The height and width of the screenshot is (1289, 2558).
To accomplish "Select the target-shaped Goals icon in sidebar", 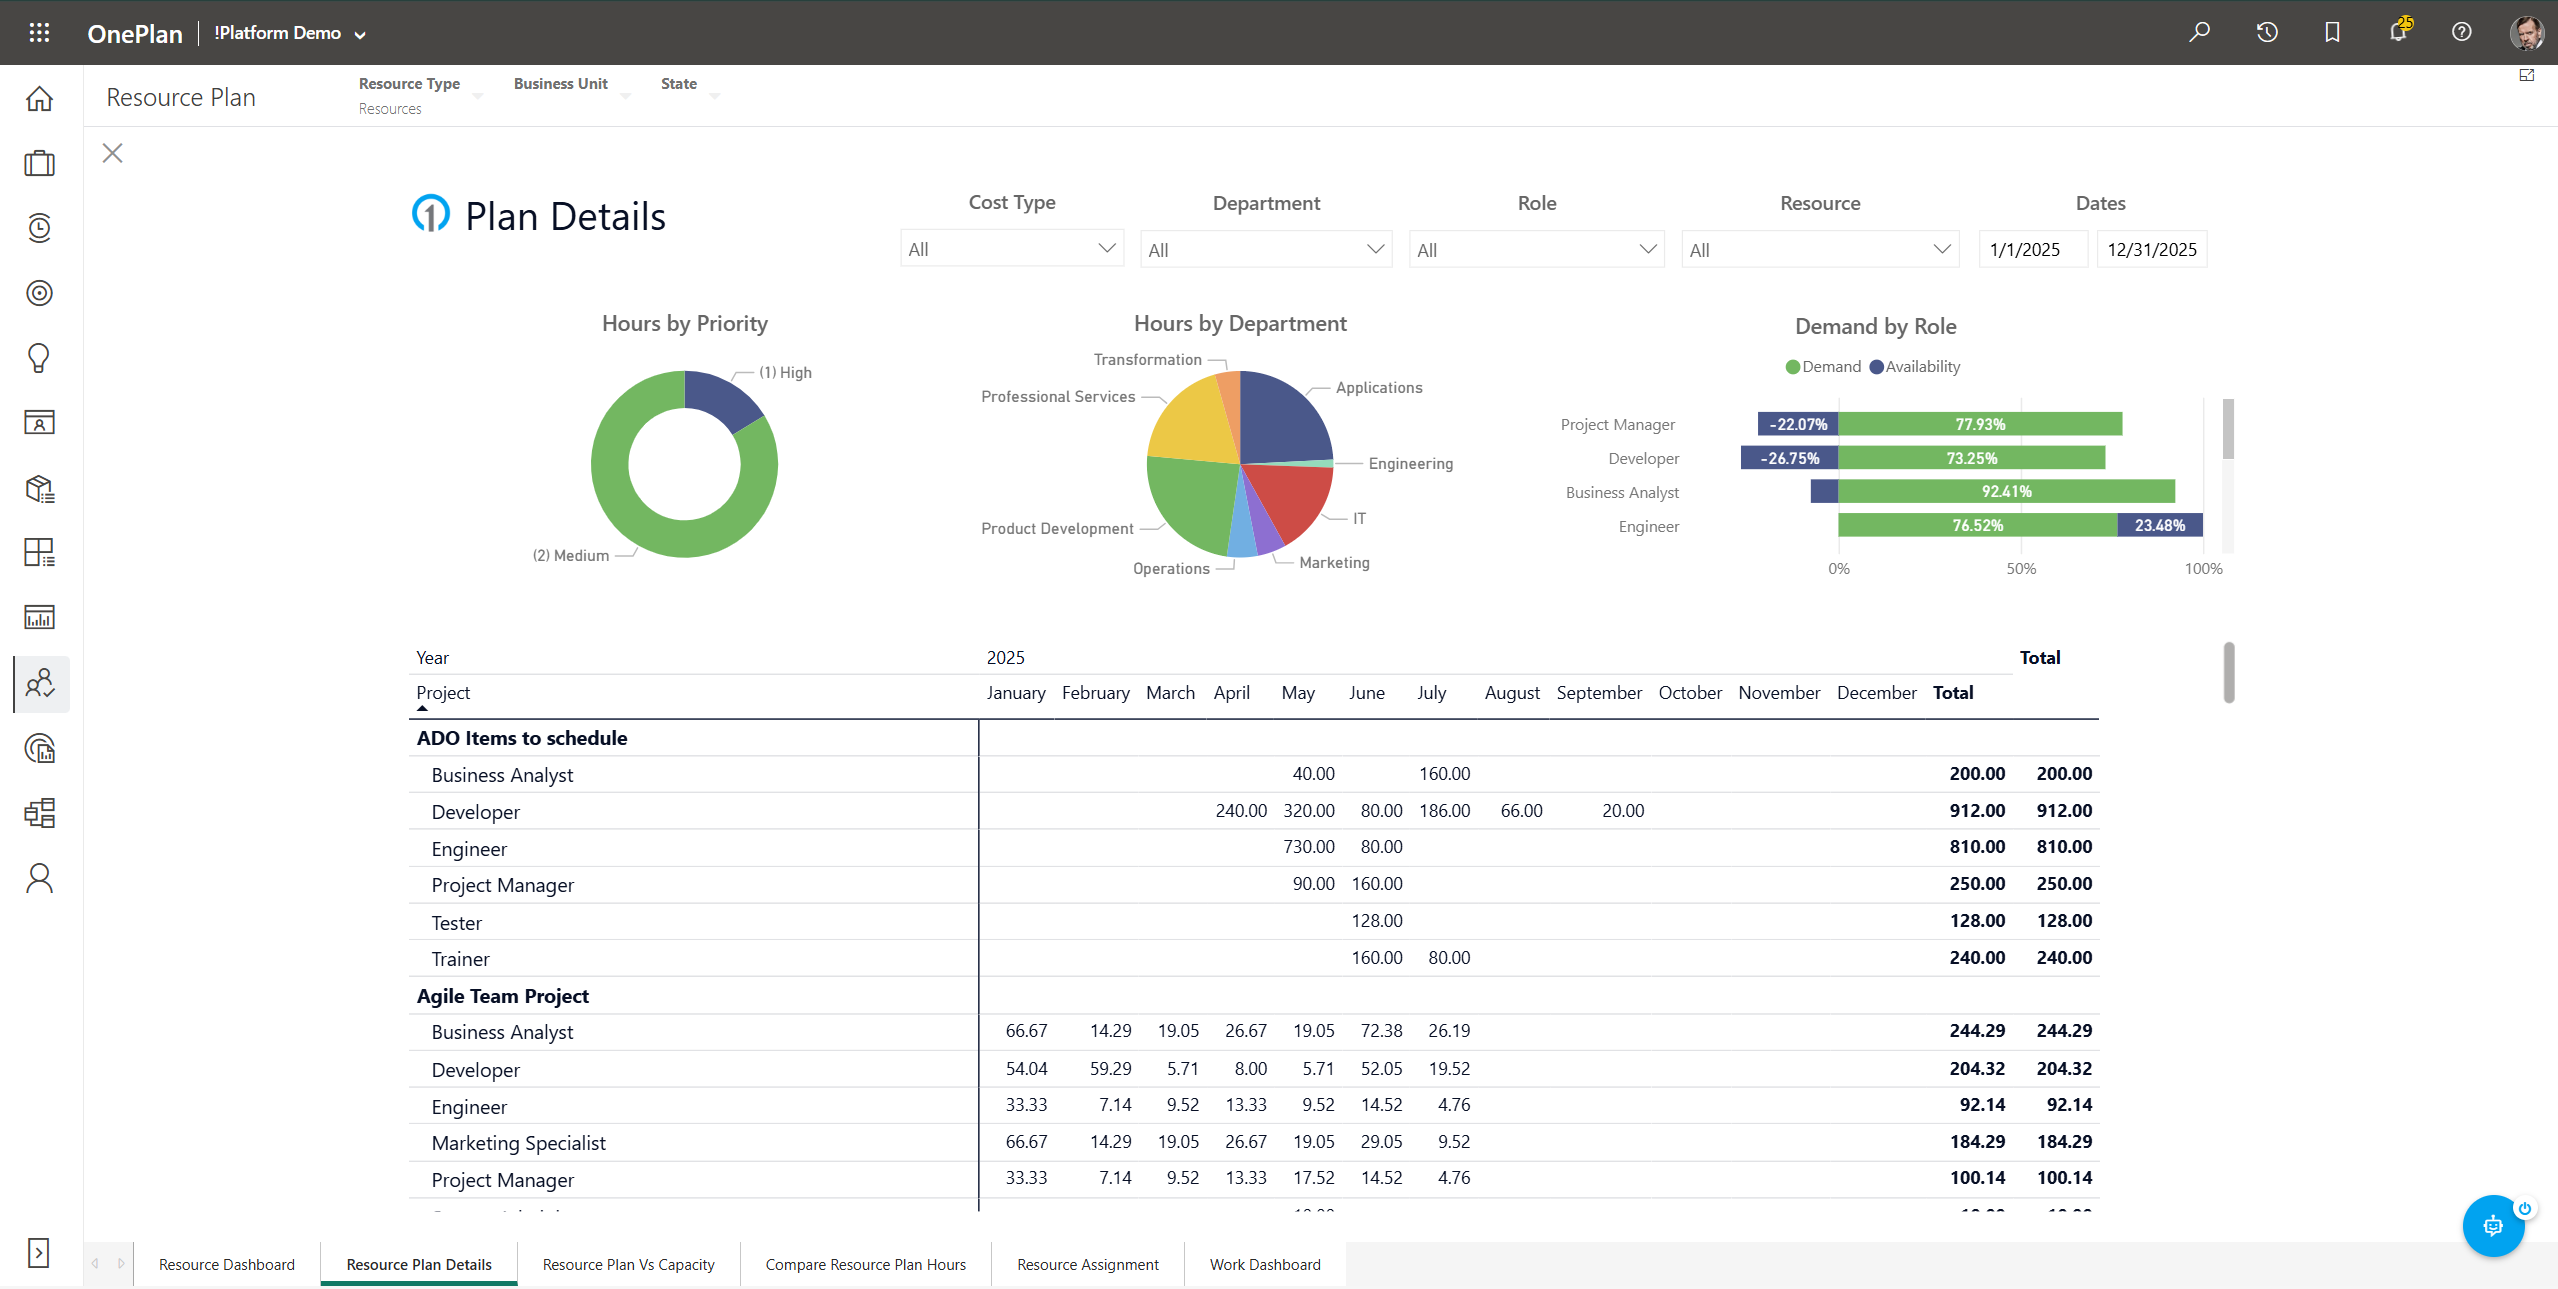I will pos(39,293).
